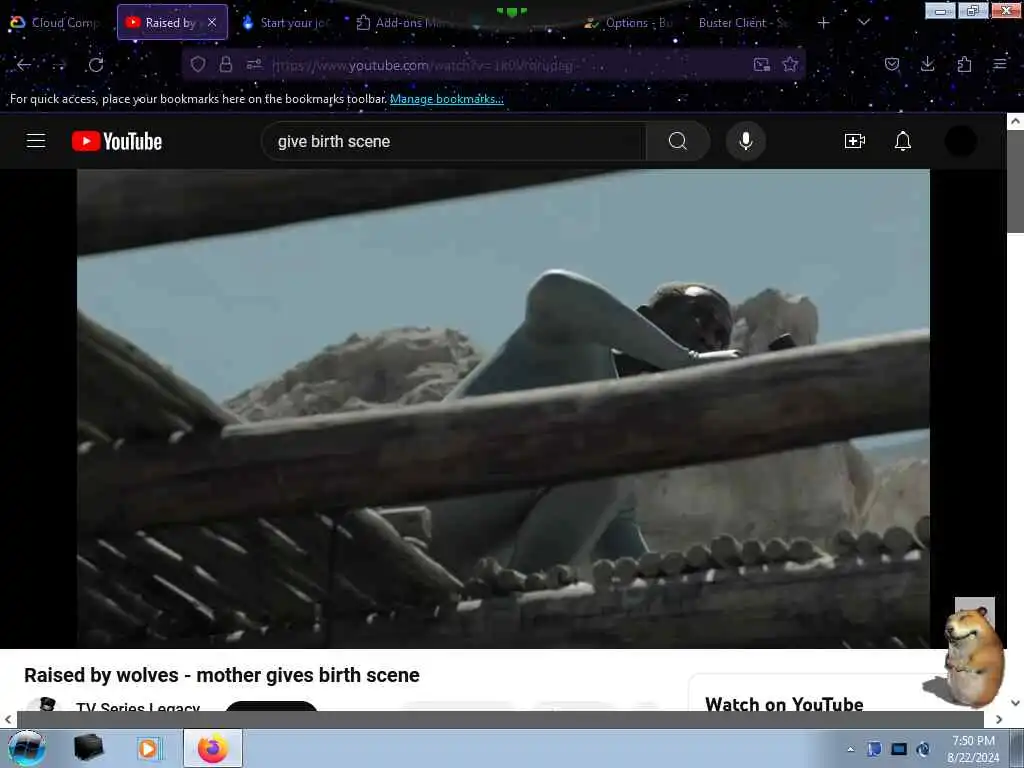Click the YouTube search magnifier button
This screenshot has height=768, width=1024.
(678, 141)
